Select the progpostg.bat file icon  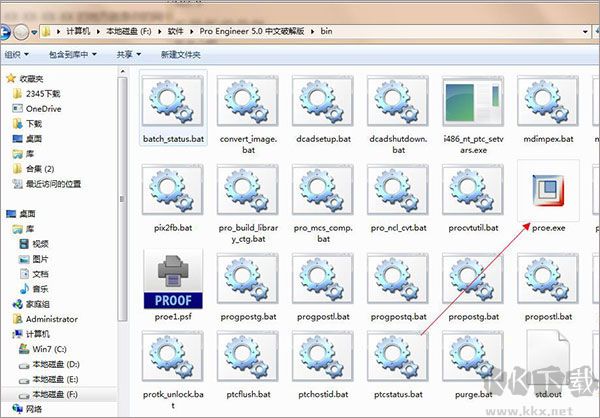[x=248, y=279]
